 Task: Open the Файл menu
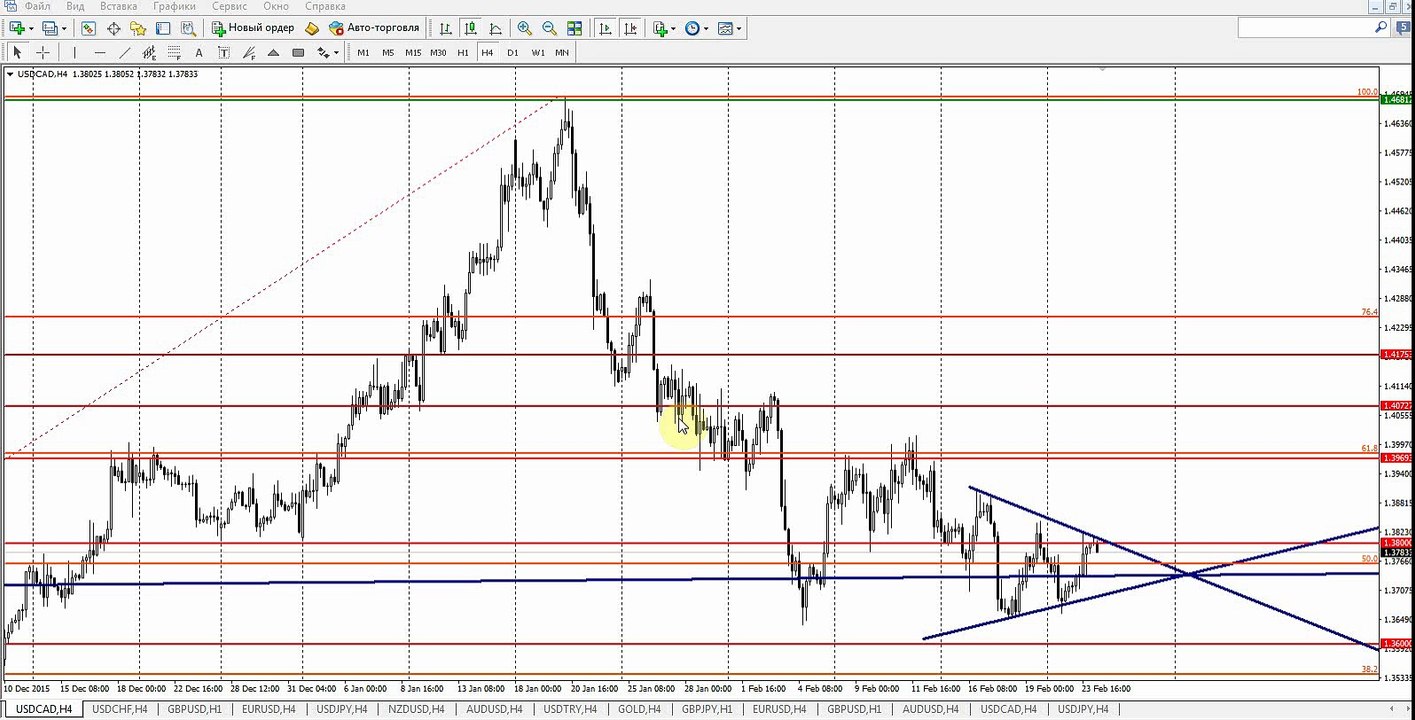[37, 6]
